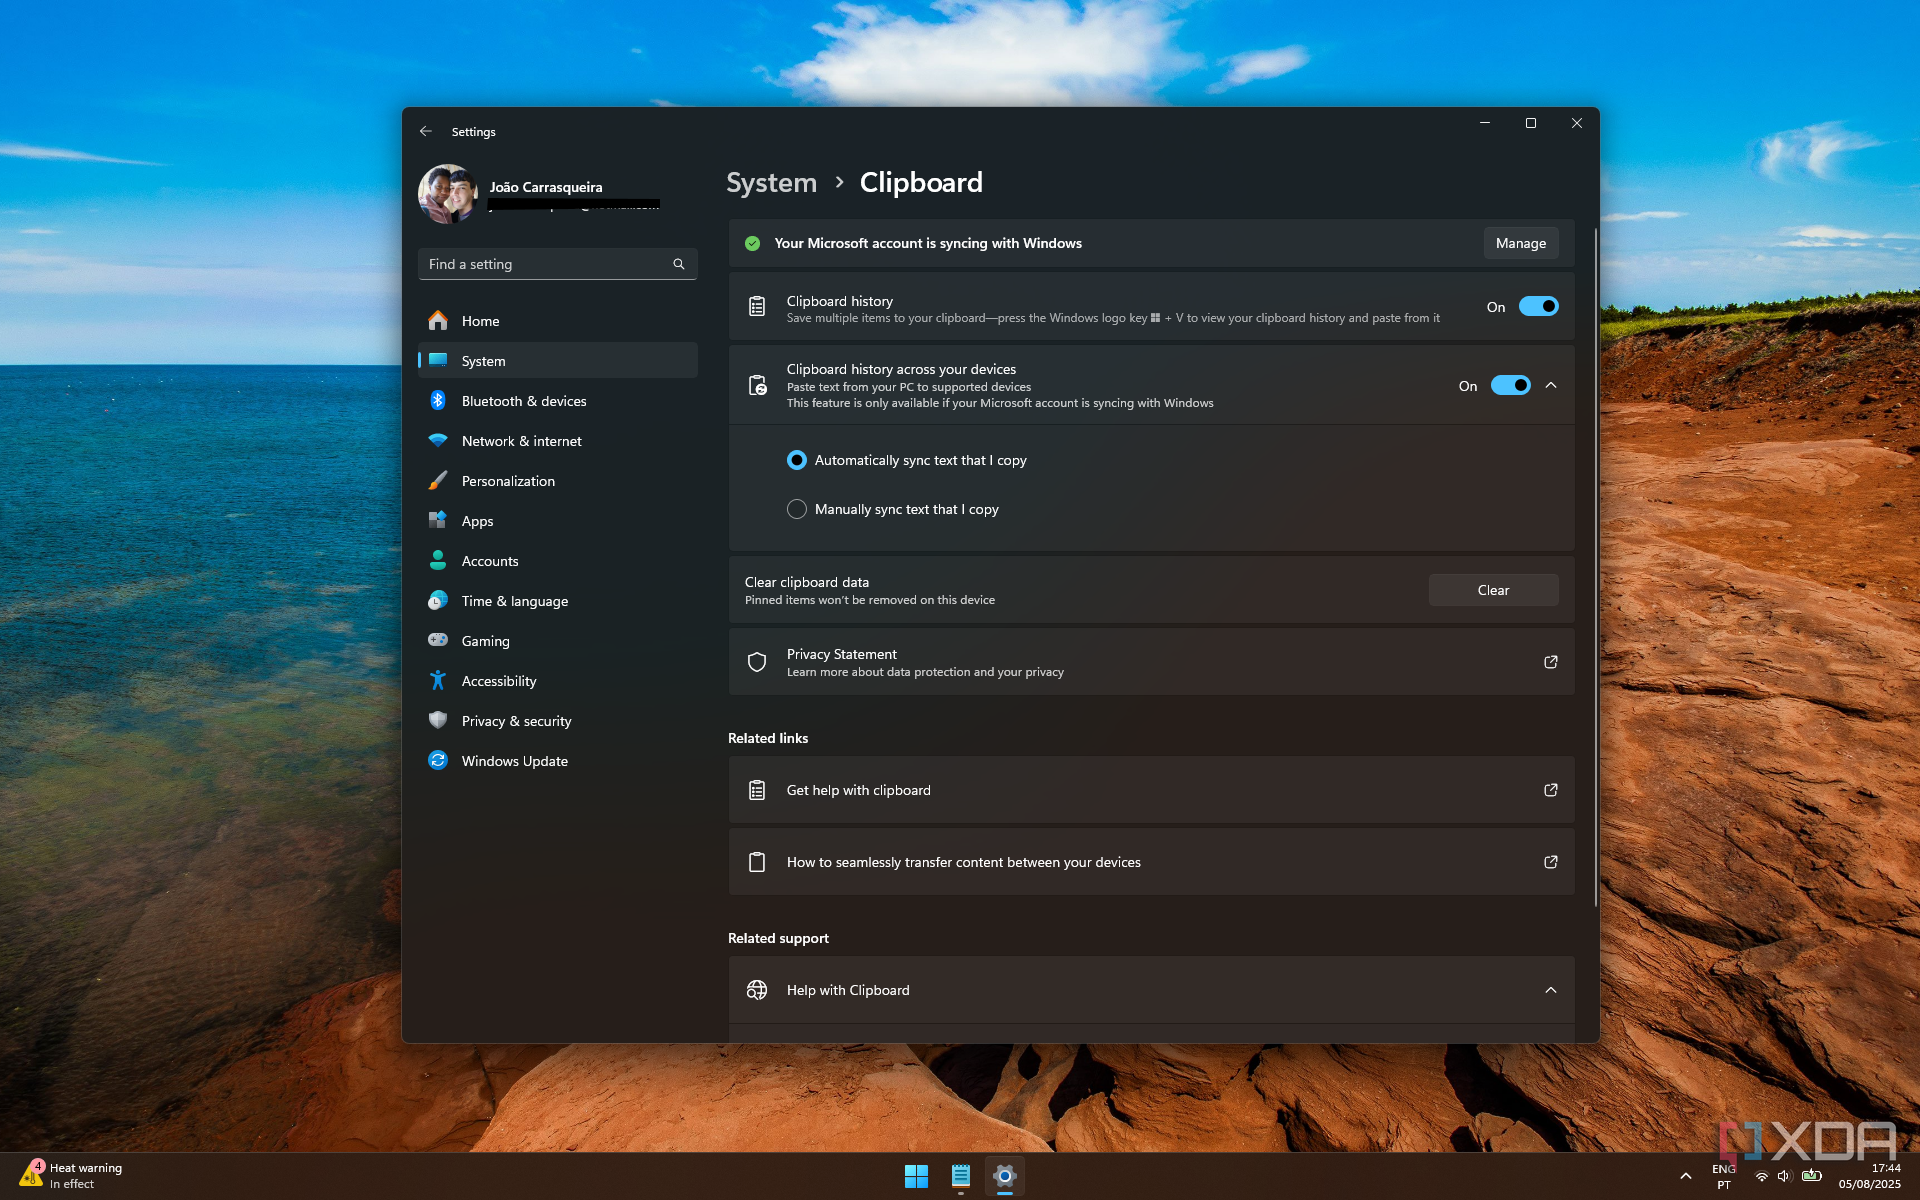Click the Windows Start button on taskbar

coord(916,1176)
